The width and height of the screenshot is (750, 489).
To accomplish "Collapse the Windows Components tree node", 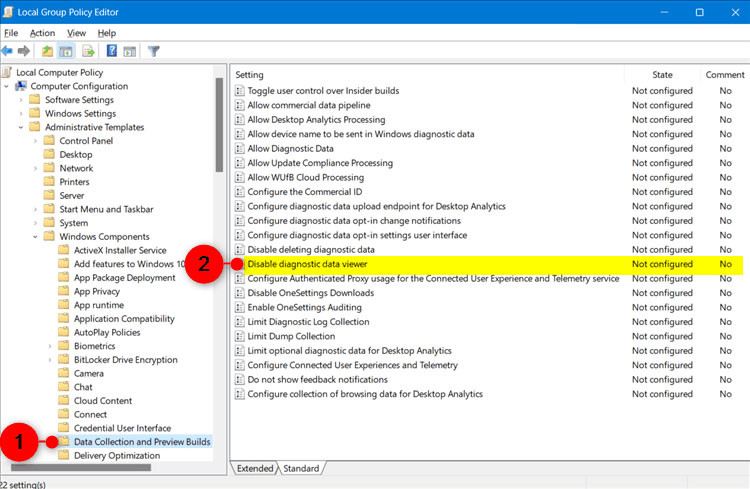I will coord(36,237).
